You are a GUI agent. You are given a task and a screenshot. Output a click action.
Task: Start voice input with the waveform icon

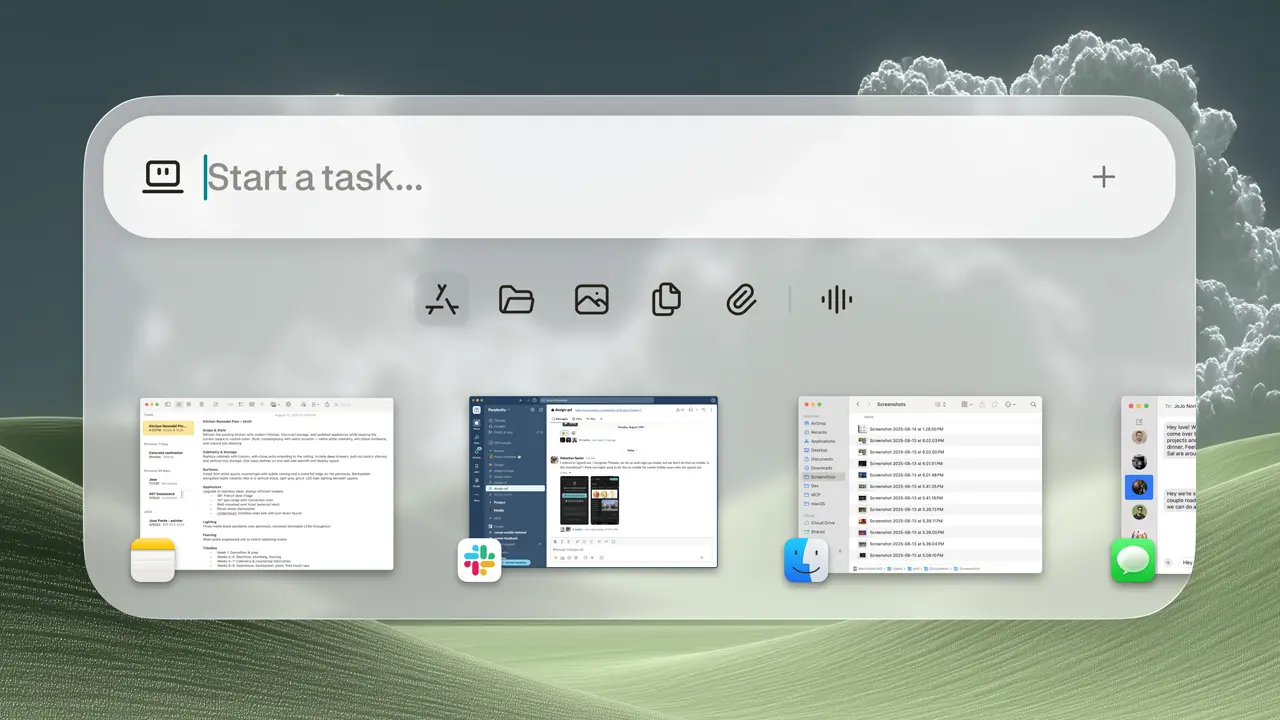(x=836, y=299)
